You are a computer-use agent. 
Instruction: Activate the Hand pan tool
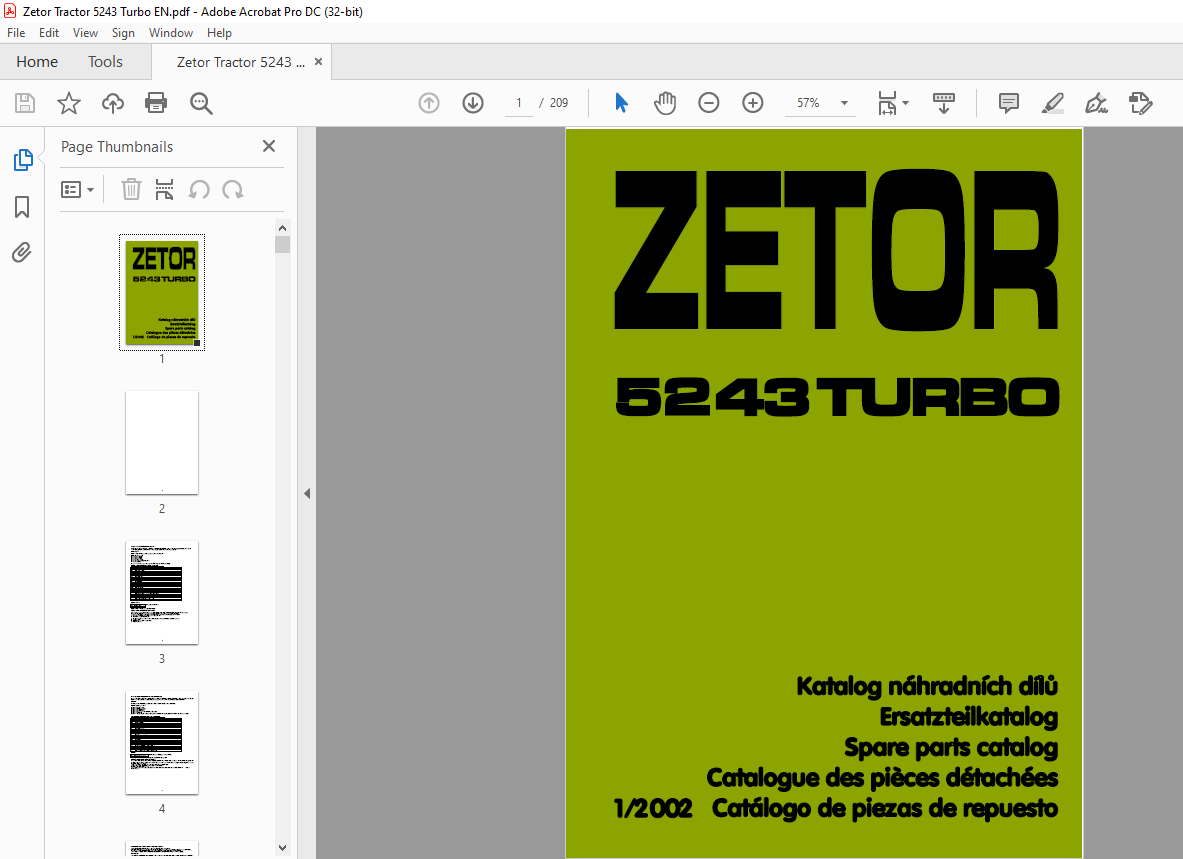[x=665, y=103]
